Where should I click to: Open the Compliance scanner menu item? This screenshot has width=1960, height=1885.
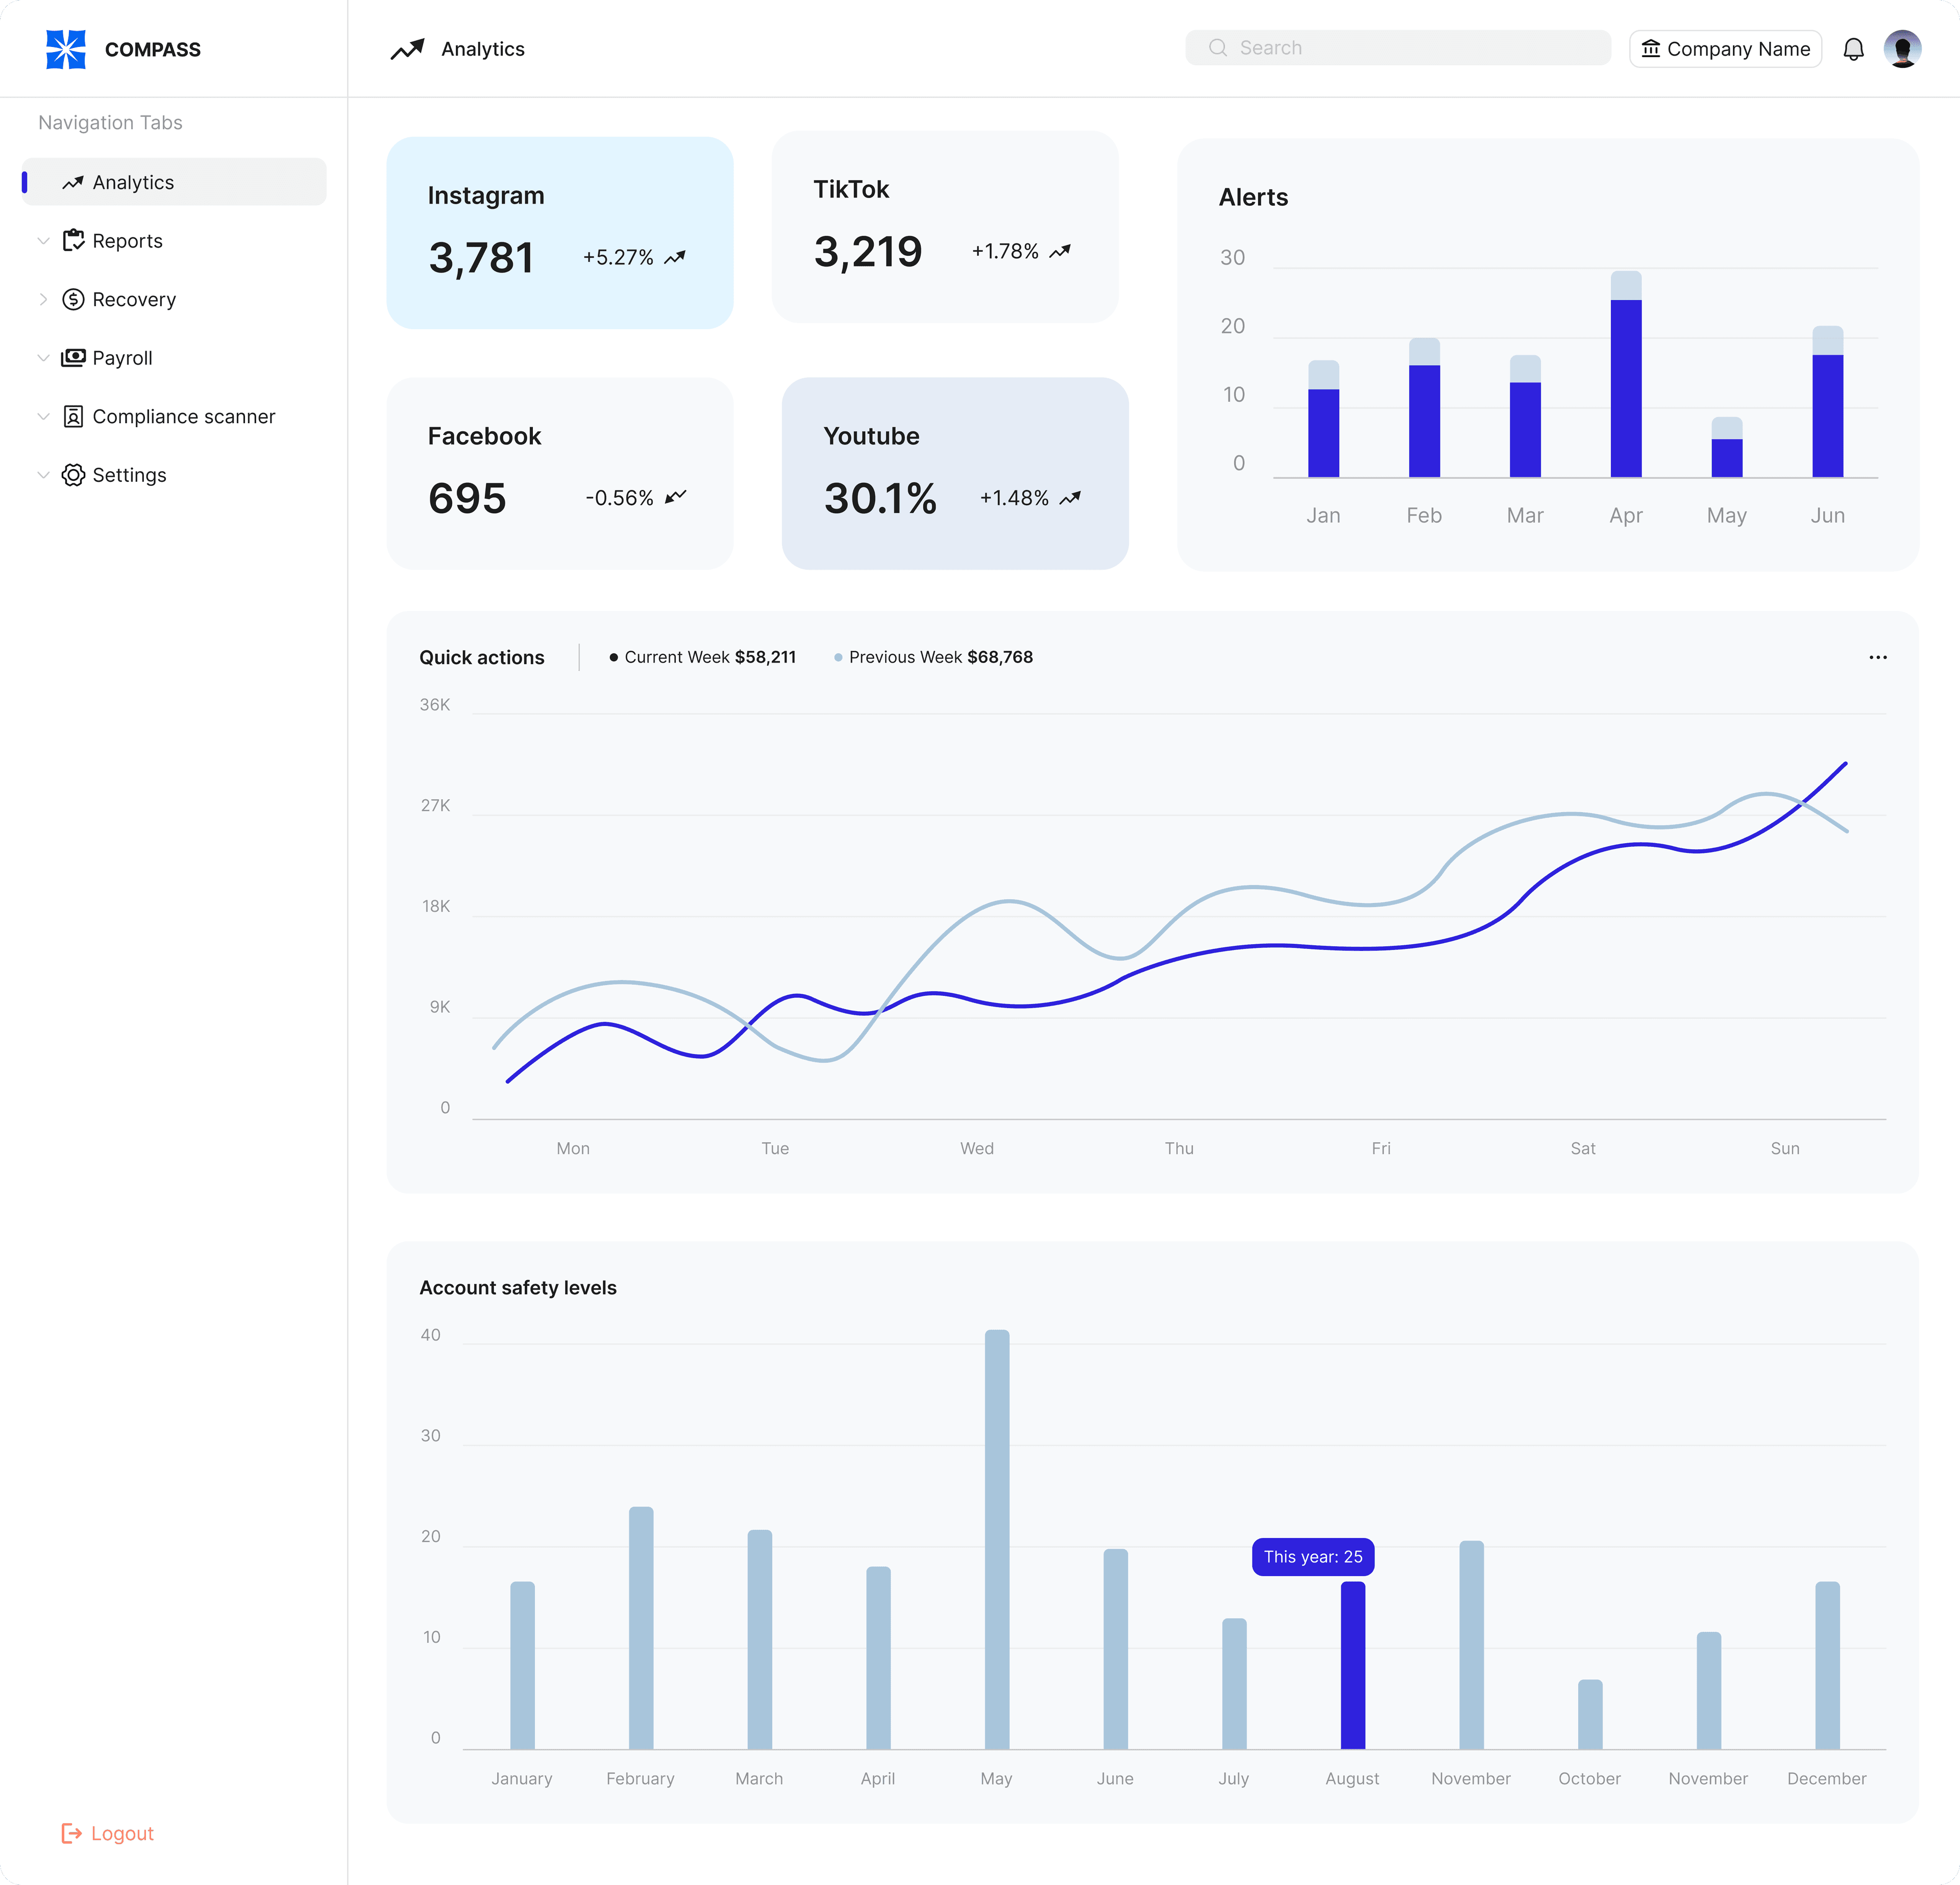[183, 416]
